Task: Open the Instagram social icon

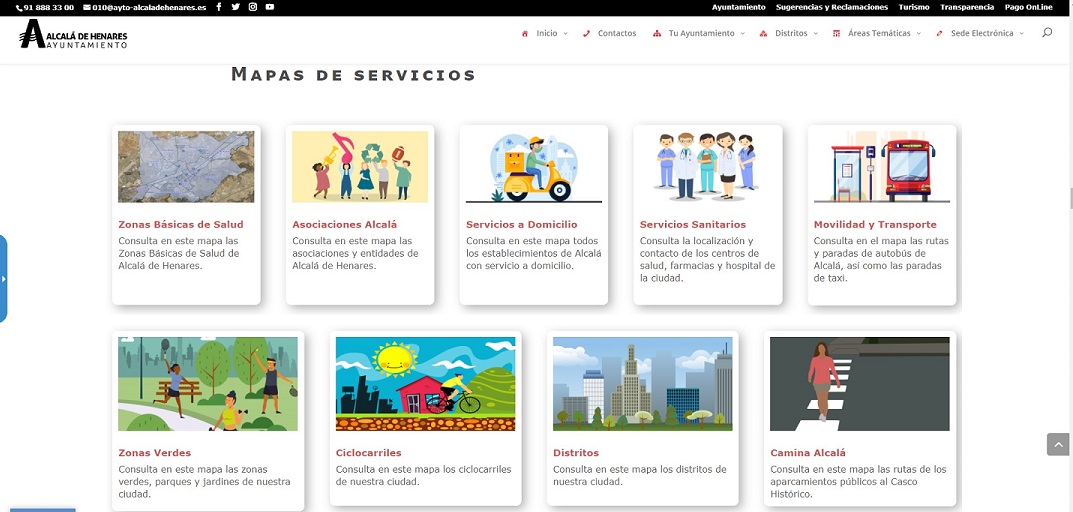Action: [253, 7]
